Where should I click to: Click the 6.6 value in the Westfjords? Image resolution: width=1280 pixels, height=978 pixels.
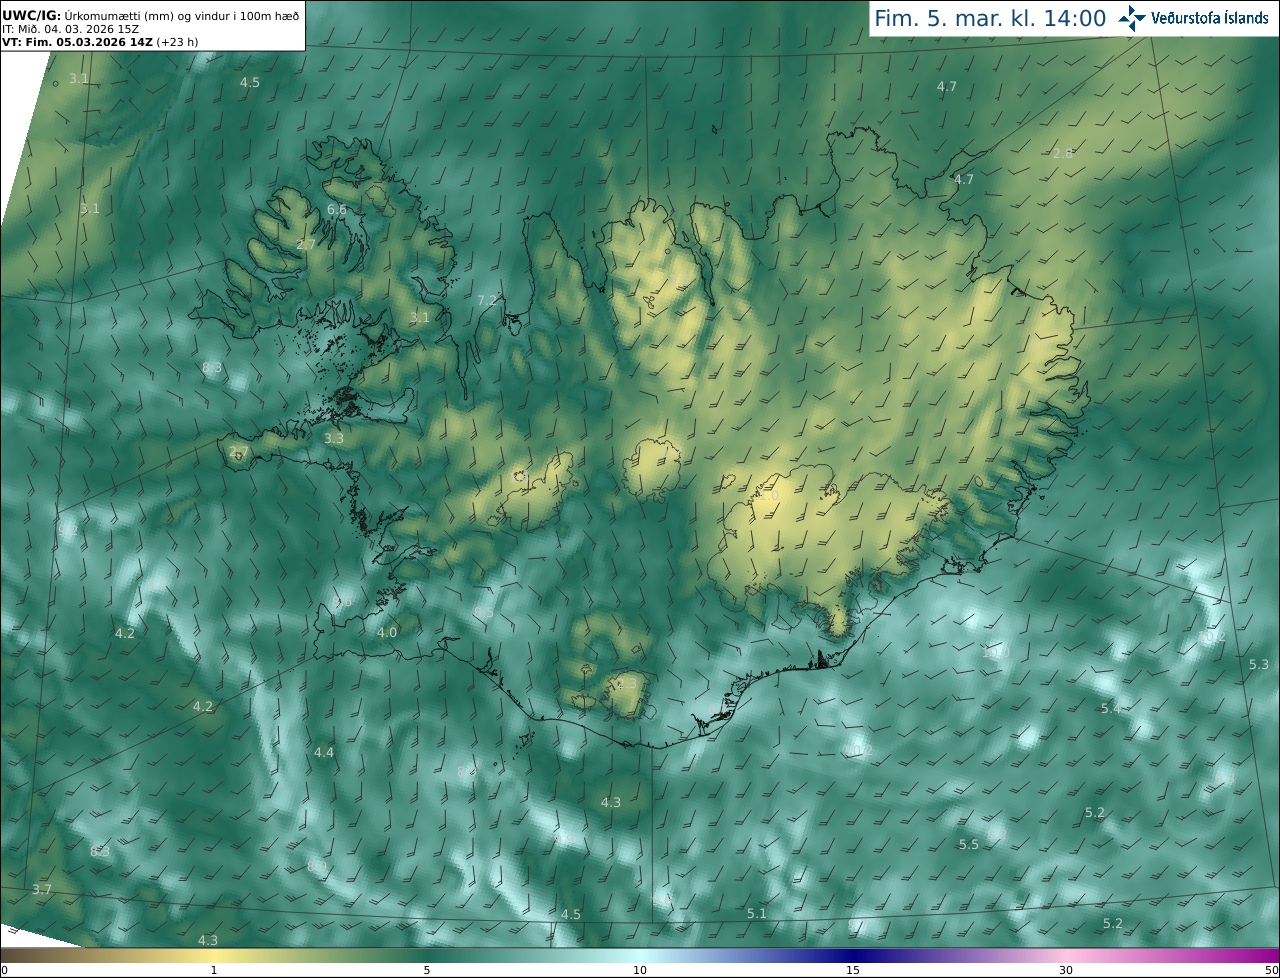337,210
